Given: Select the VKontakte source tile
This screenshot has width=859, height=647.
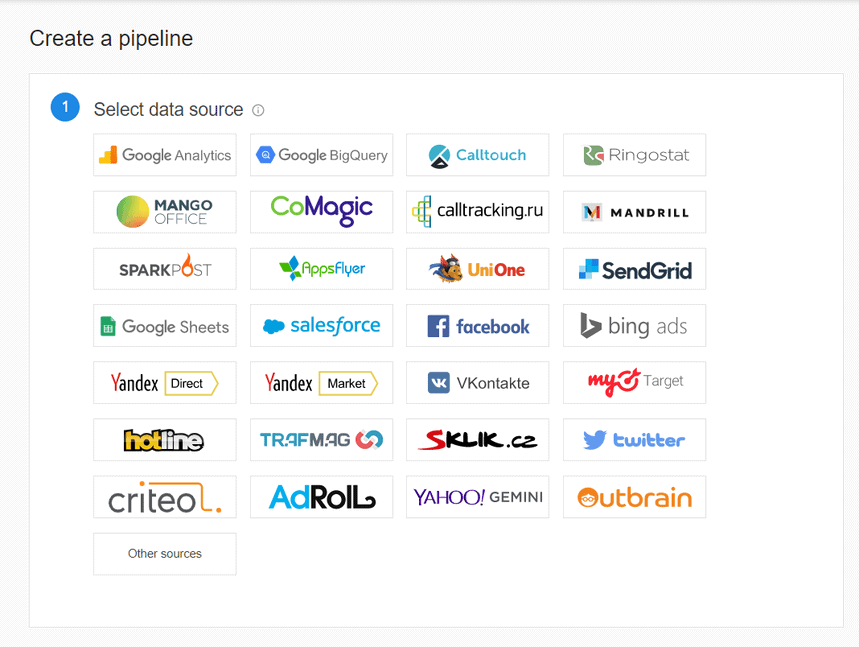Looking at the screenshot, I should click(477, 383).
